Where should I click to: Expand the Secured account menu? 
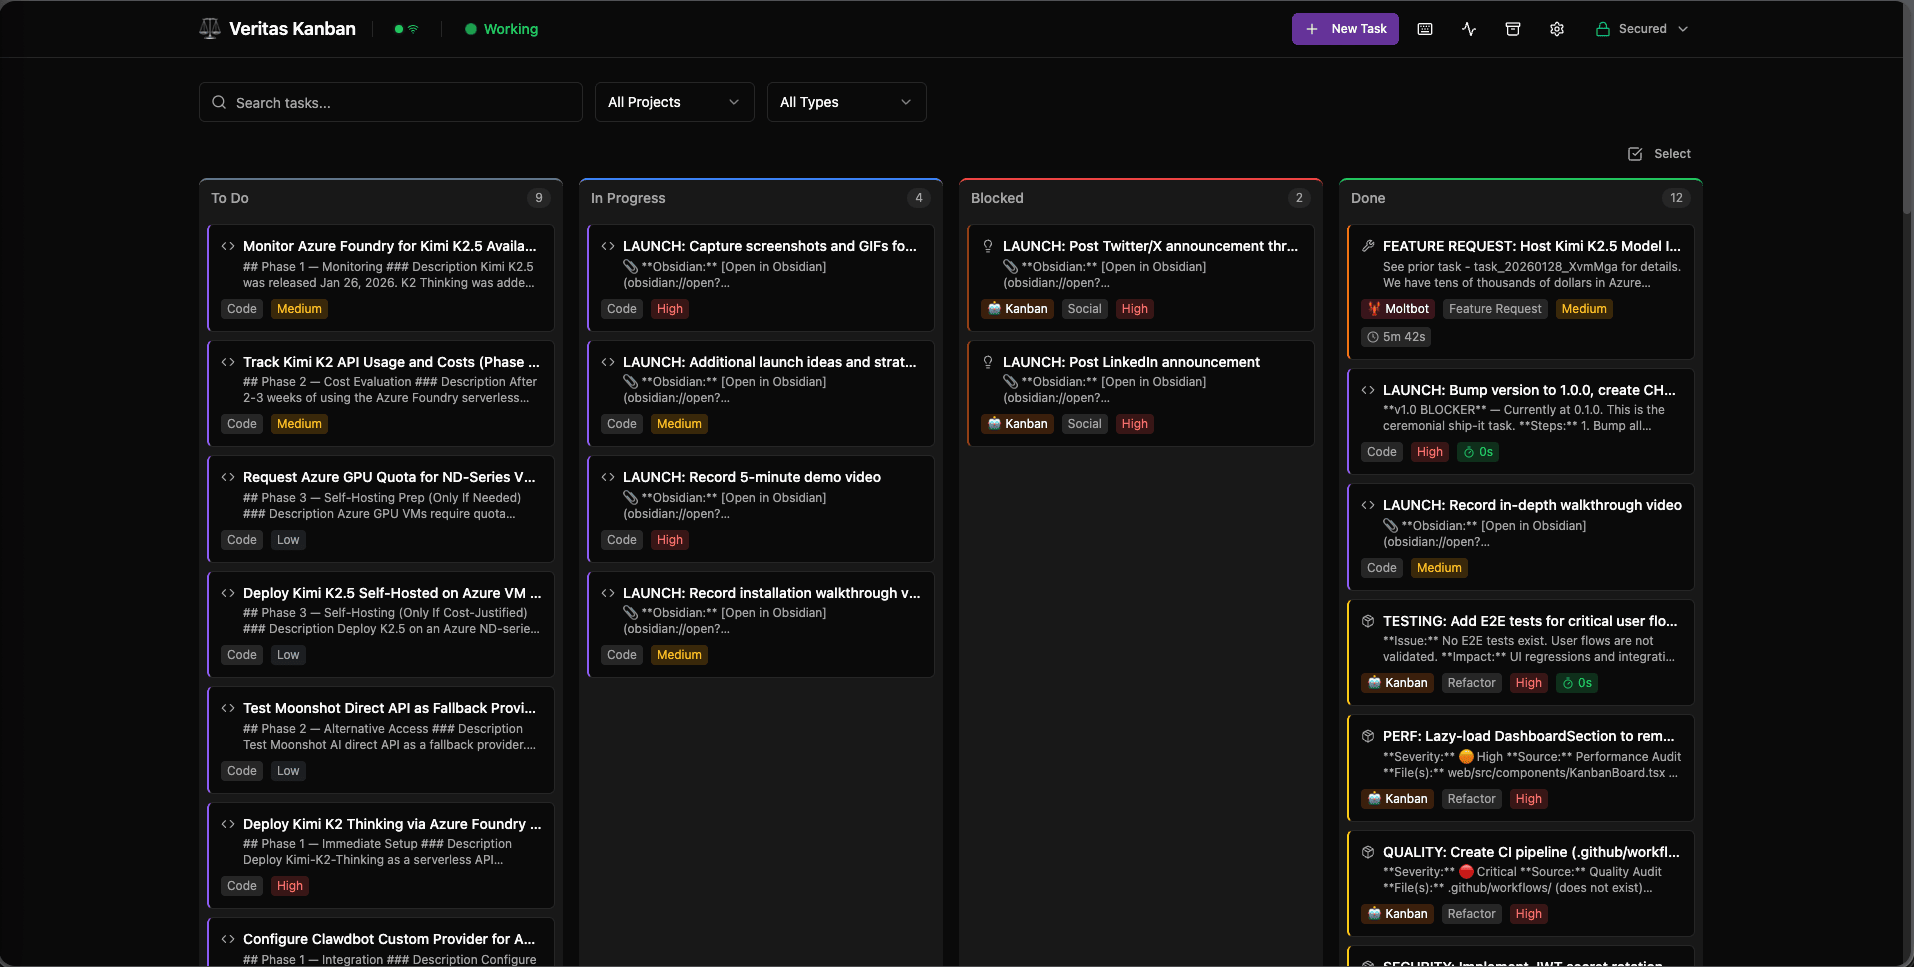[x=1641, y=29]
